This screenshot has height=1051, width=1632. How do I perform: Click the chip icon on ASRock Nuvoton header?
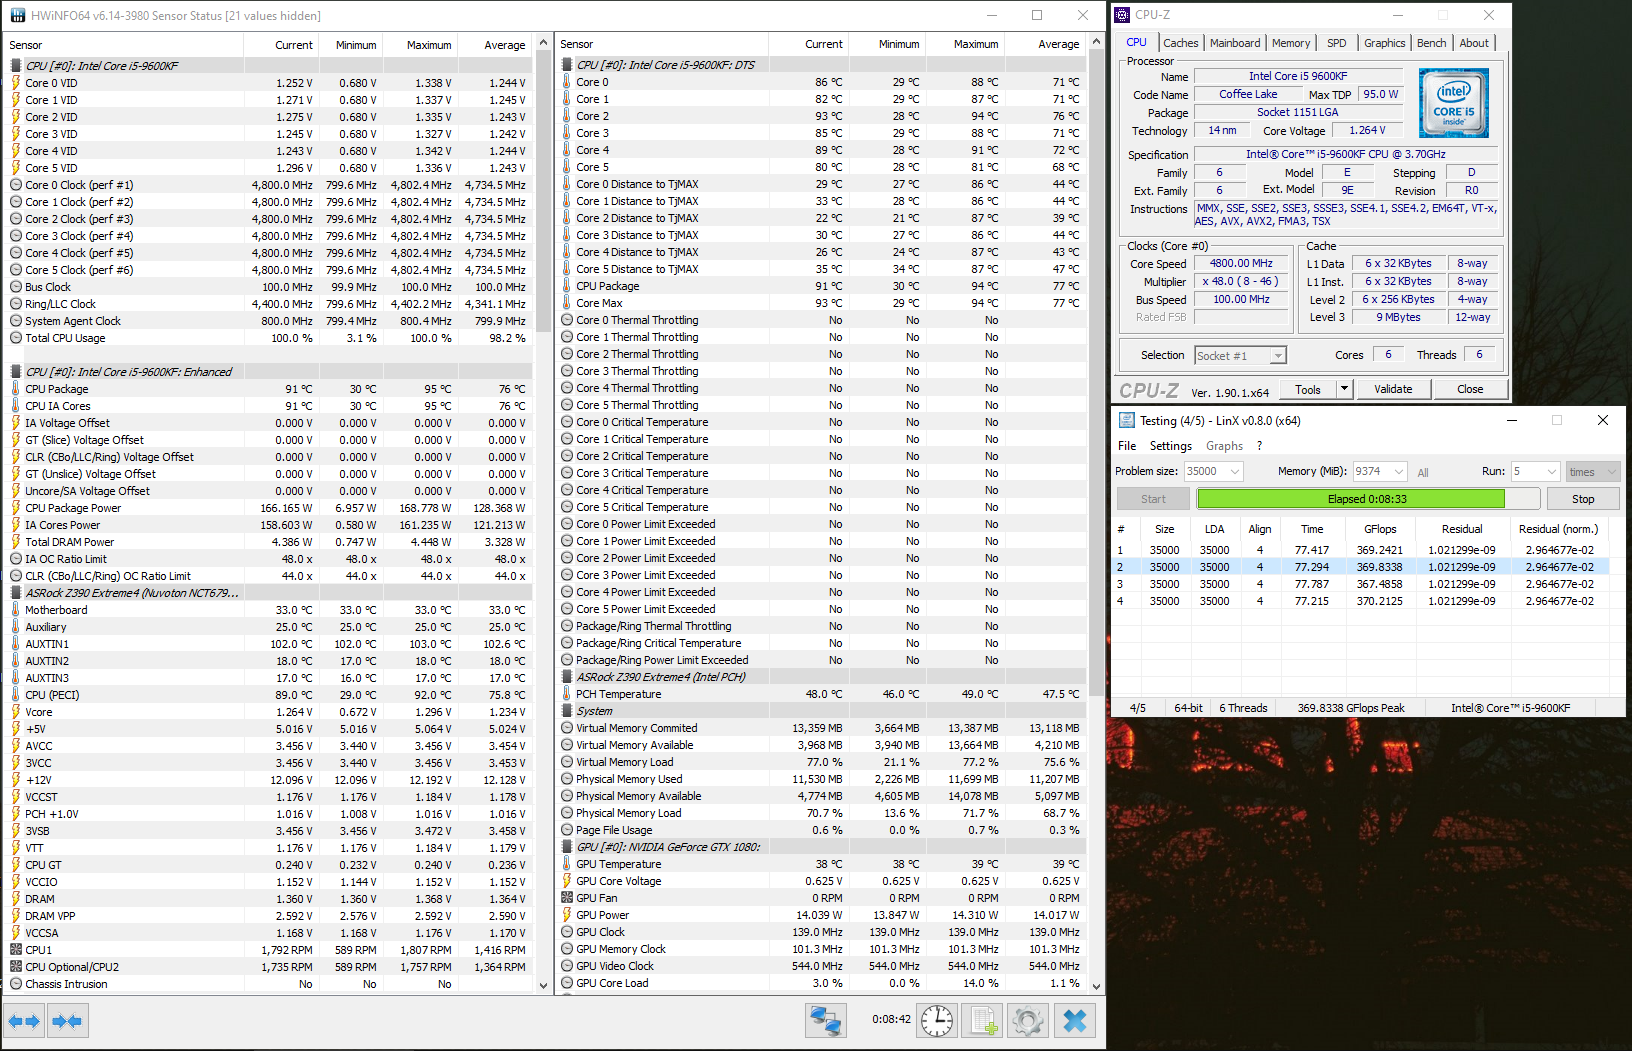tap(16, 593)
